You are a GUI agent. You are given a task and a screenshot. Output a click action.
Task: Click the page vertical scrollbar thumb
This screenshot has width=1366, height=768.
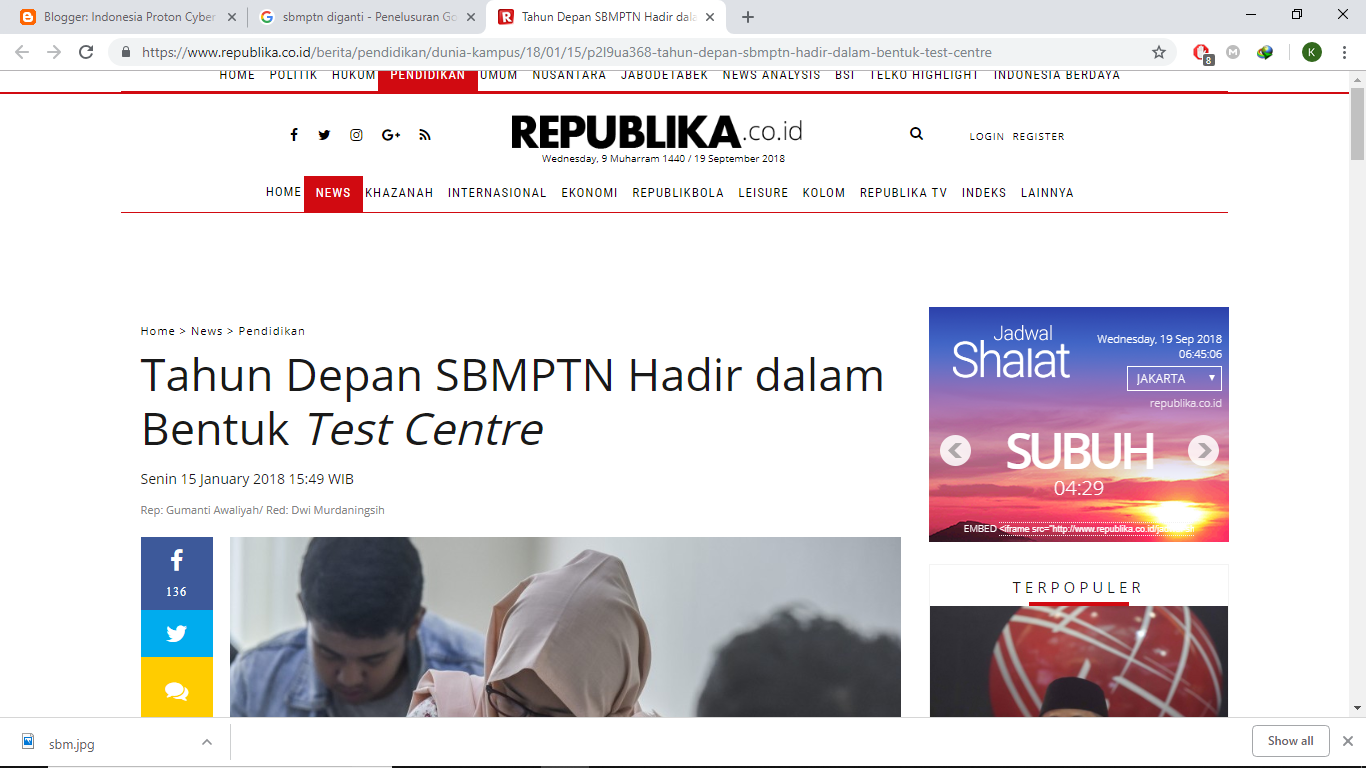coord(1357,124)
